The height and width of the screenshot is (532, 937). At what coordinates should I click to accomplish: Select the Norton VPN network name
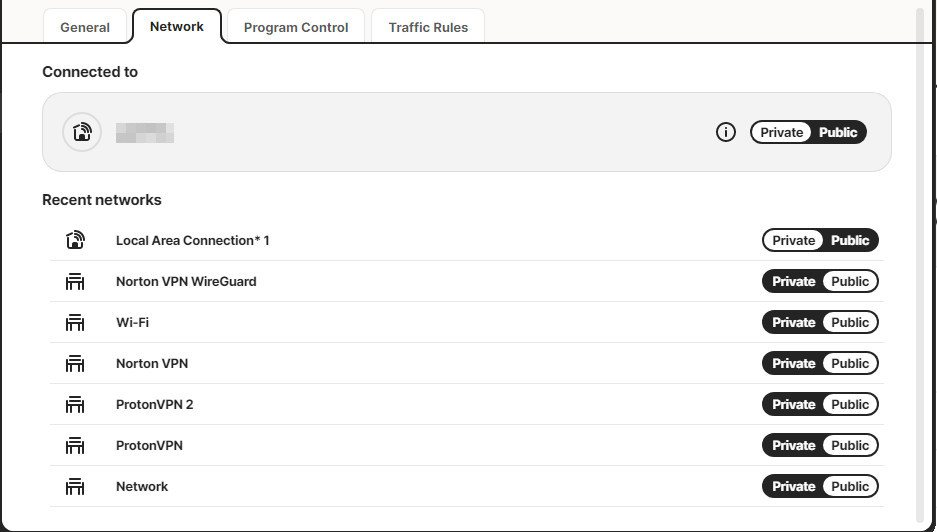tap(152, 364)
